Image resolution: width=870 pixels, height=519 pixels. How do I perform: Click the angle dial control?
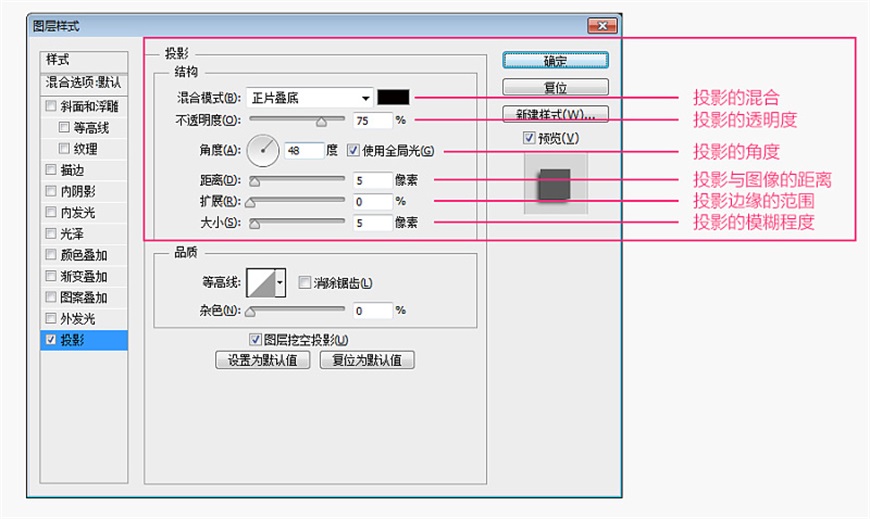262,150
